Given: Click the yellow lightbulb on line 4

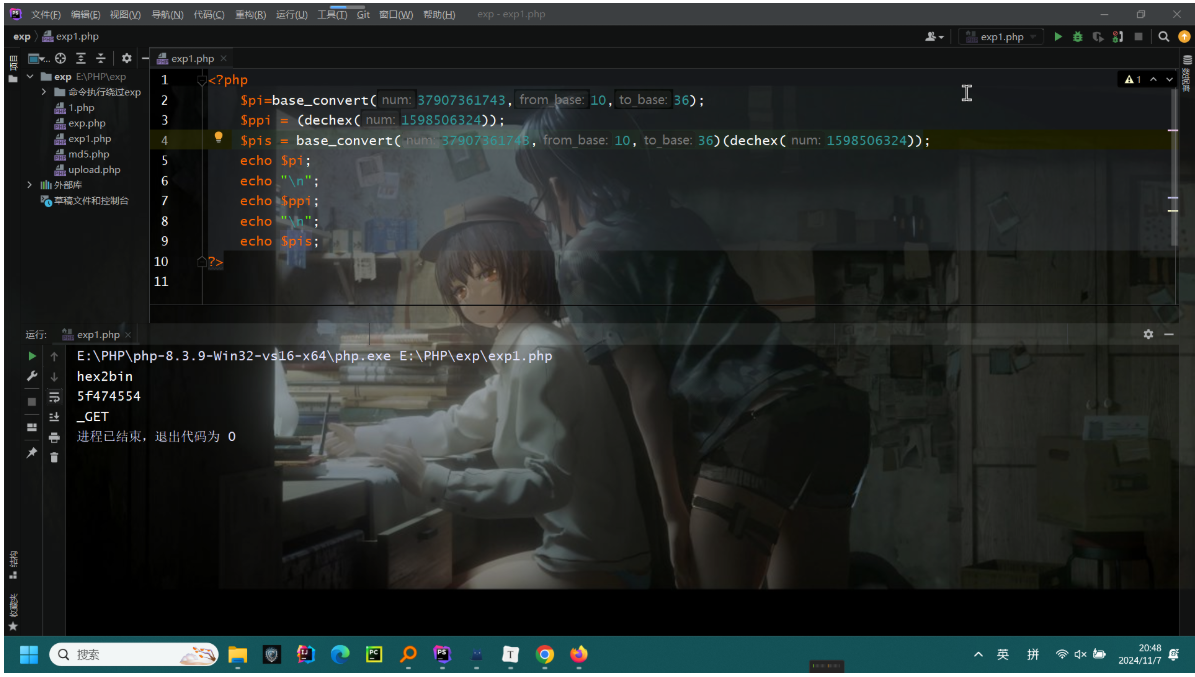Looking at the screenshot, I should click(218, 138).
